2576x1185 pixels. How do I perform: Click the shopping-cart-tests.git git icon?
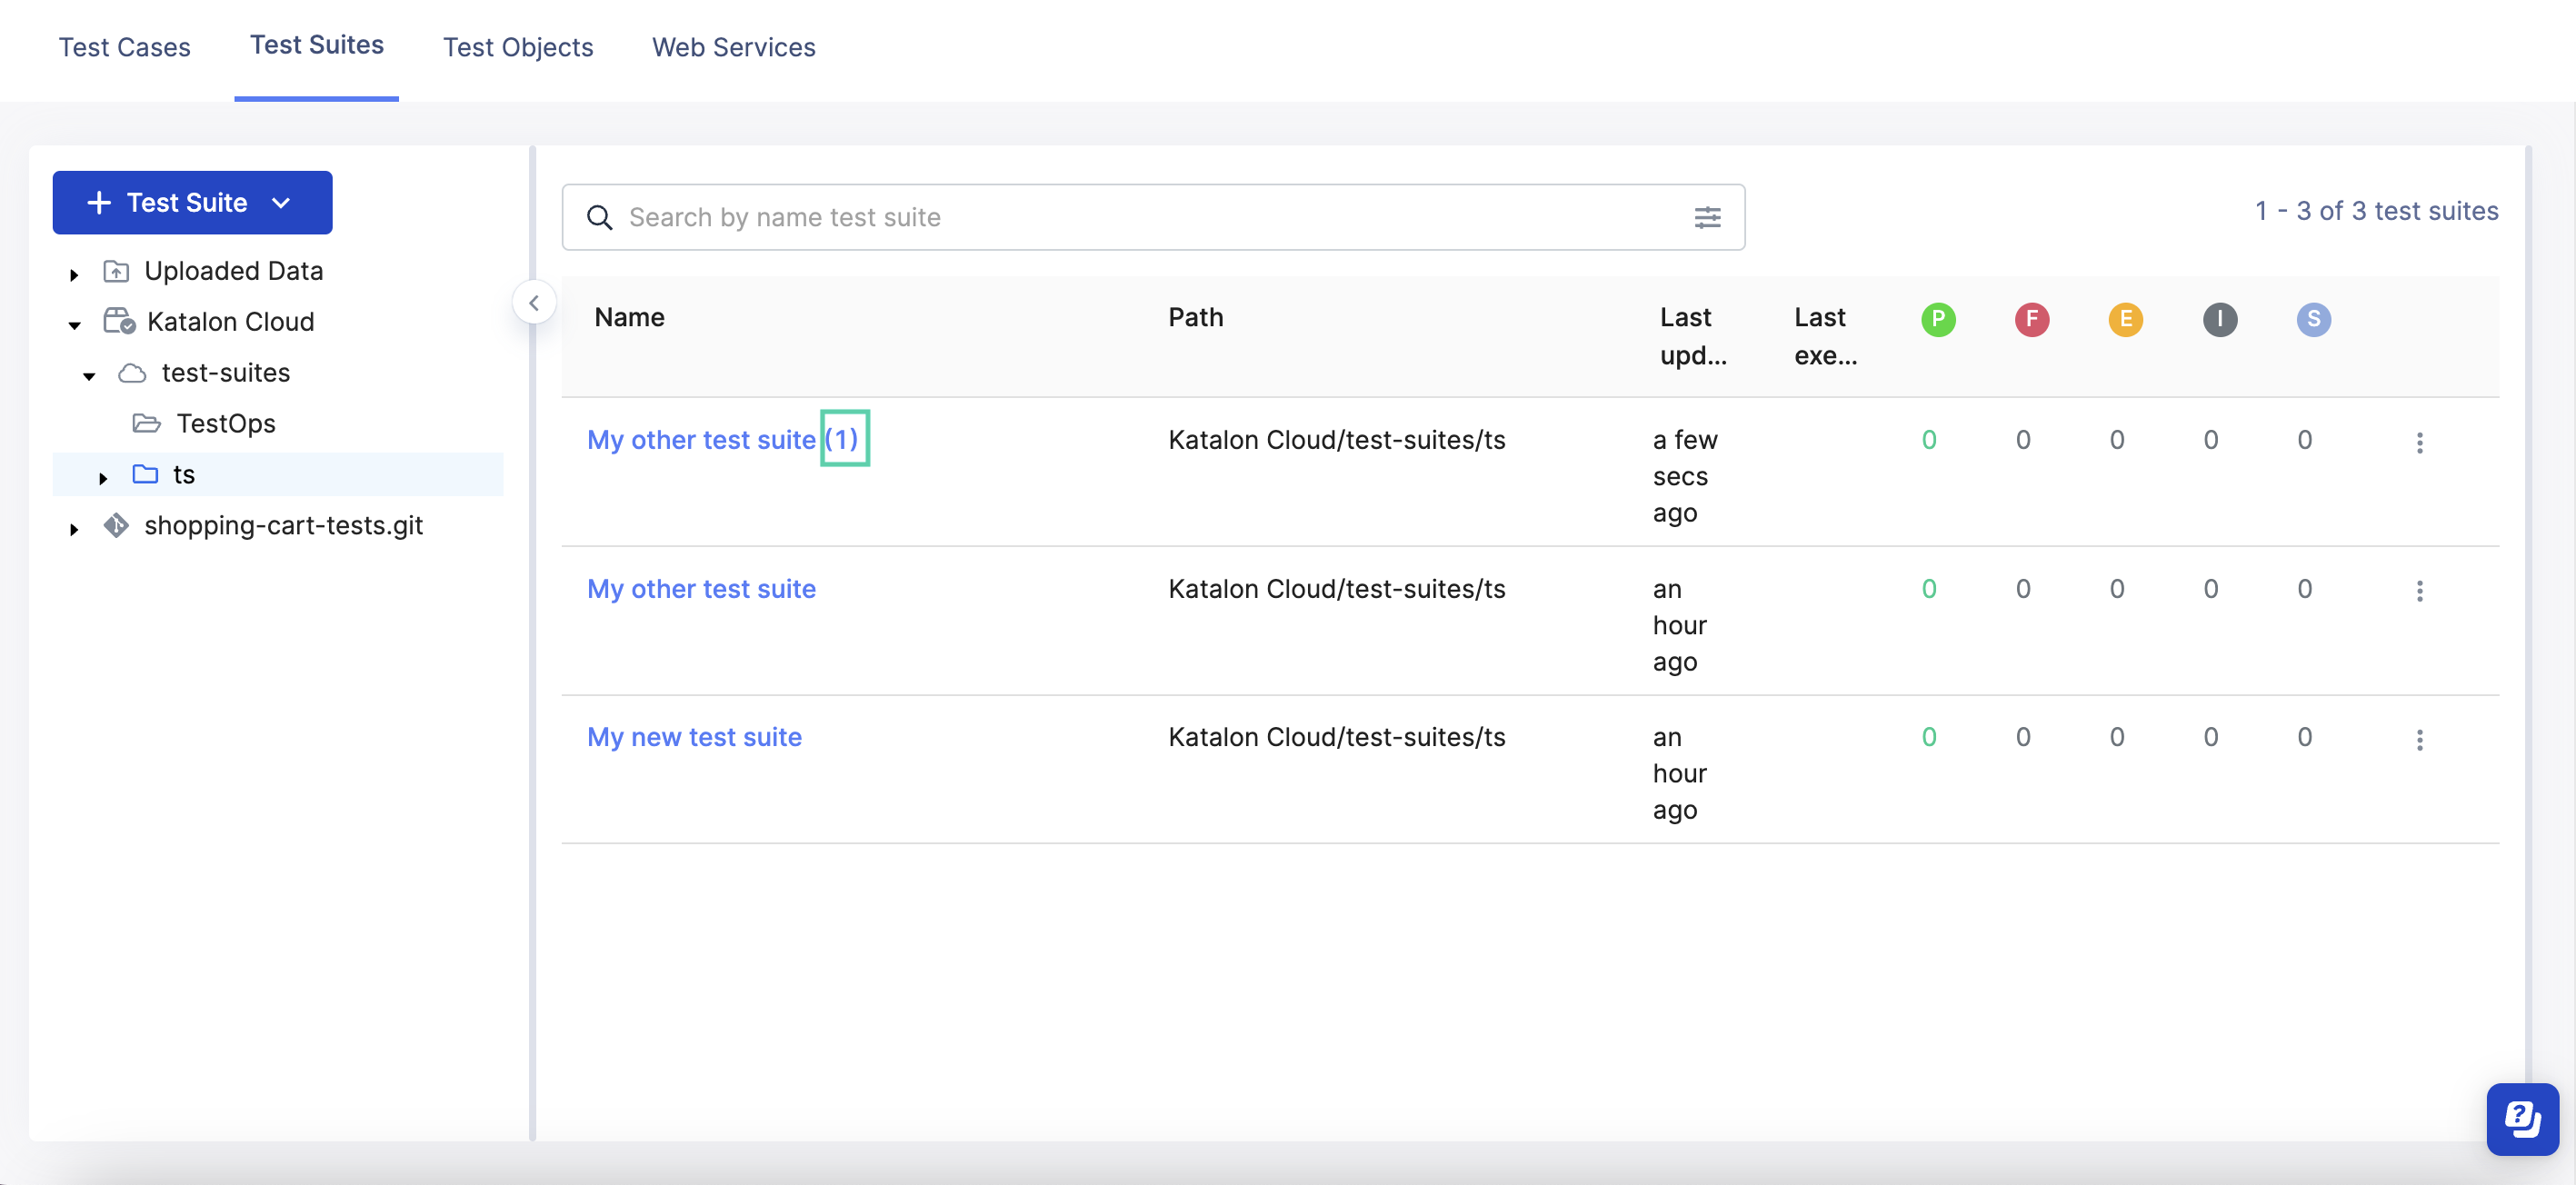116,525
